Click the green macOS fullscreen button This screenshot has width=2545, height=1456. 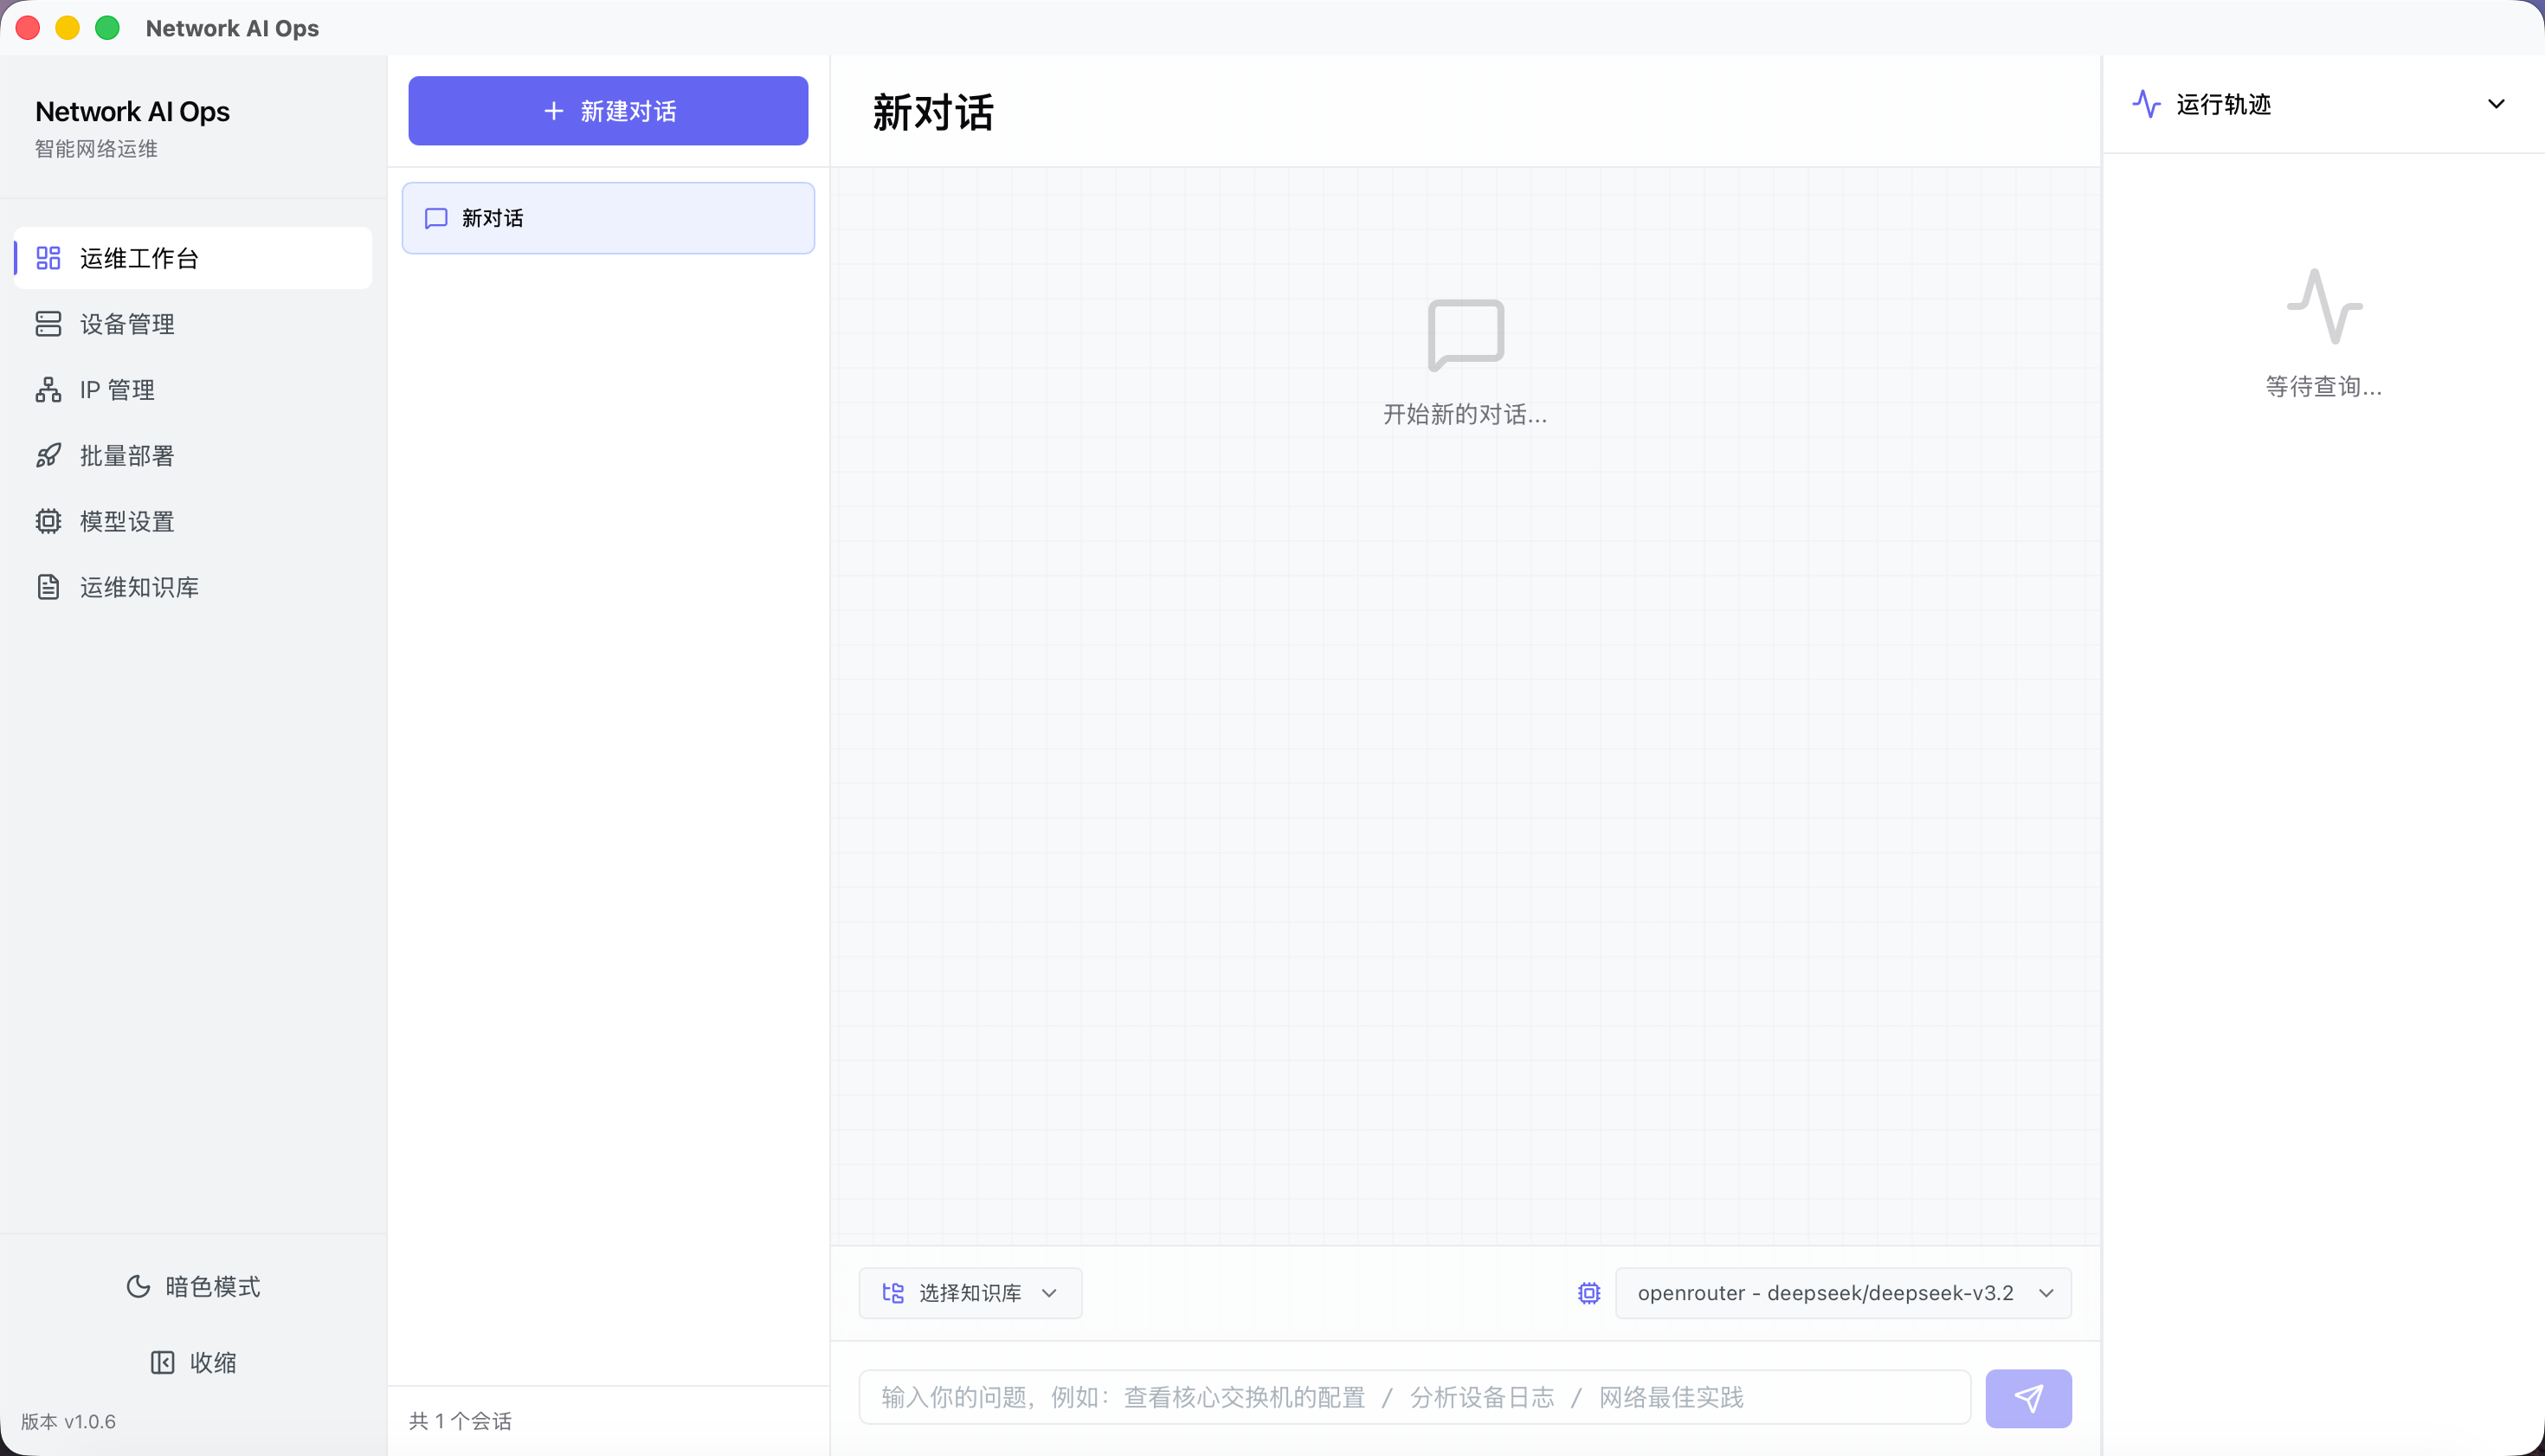pos(107,28)
